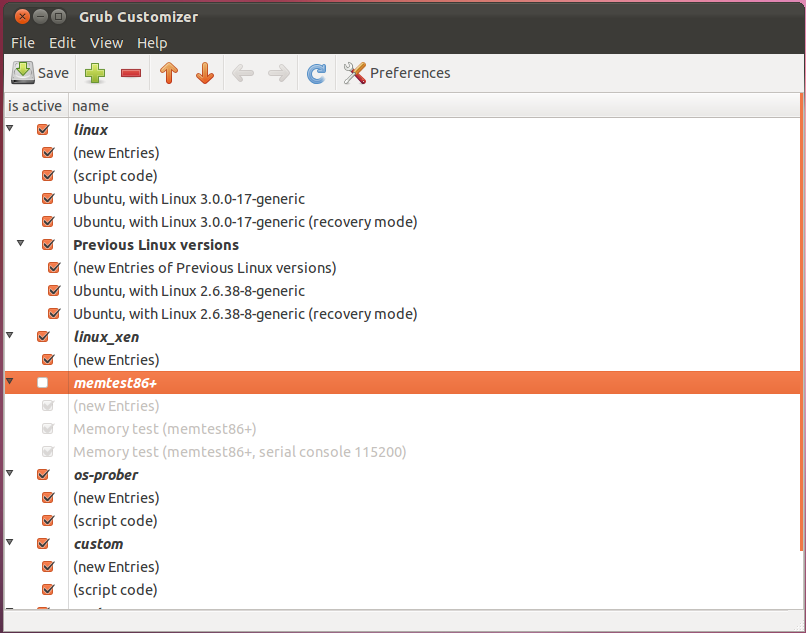Collapse the memtest86+ tree node
The image size is (806, 633).
click(10, 382)
